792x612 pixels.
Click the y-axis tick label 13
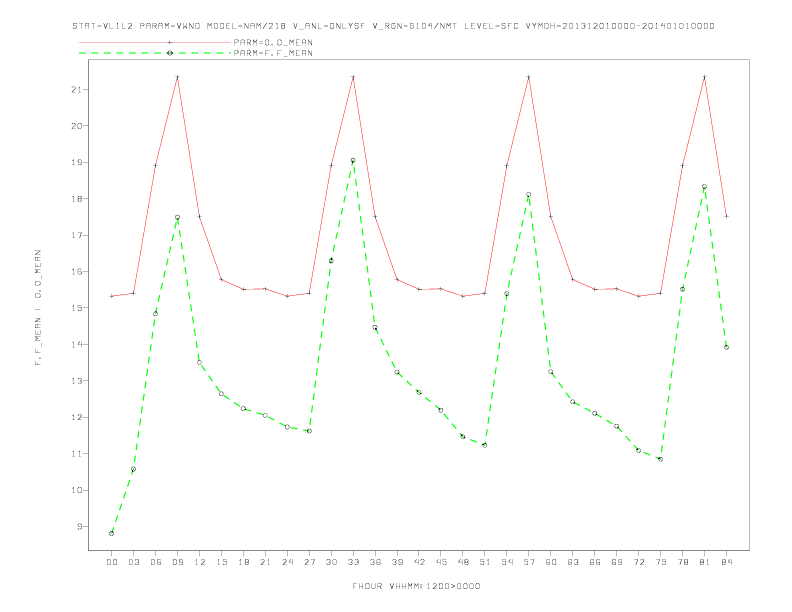(76, 381)
